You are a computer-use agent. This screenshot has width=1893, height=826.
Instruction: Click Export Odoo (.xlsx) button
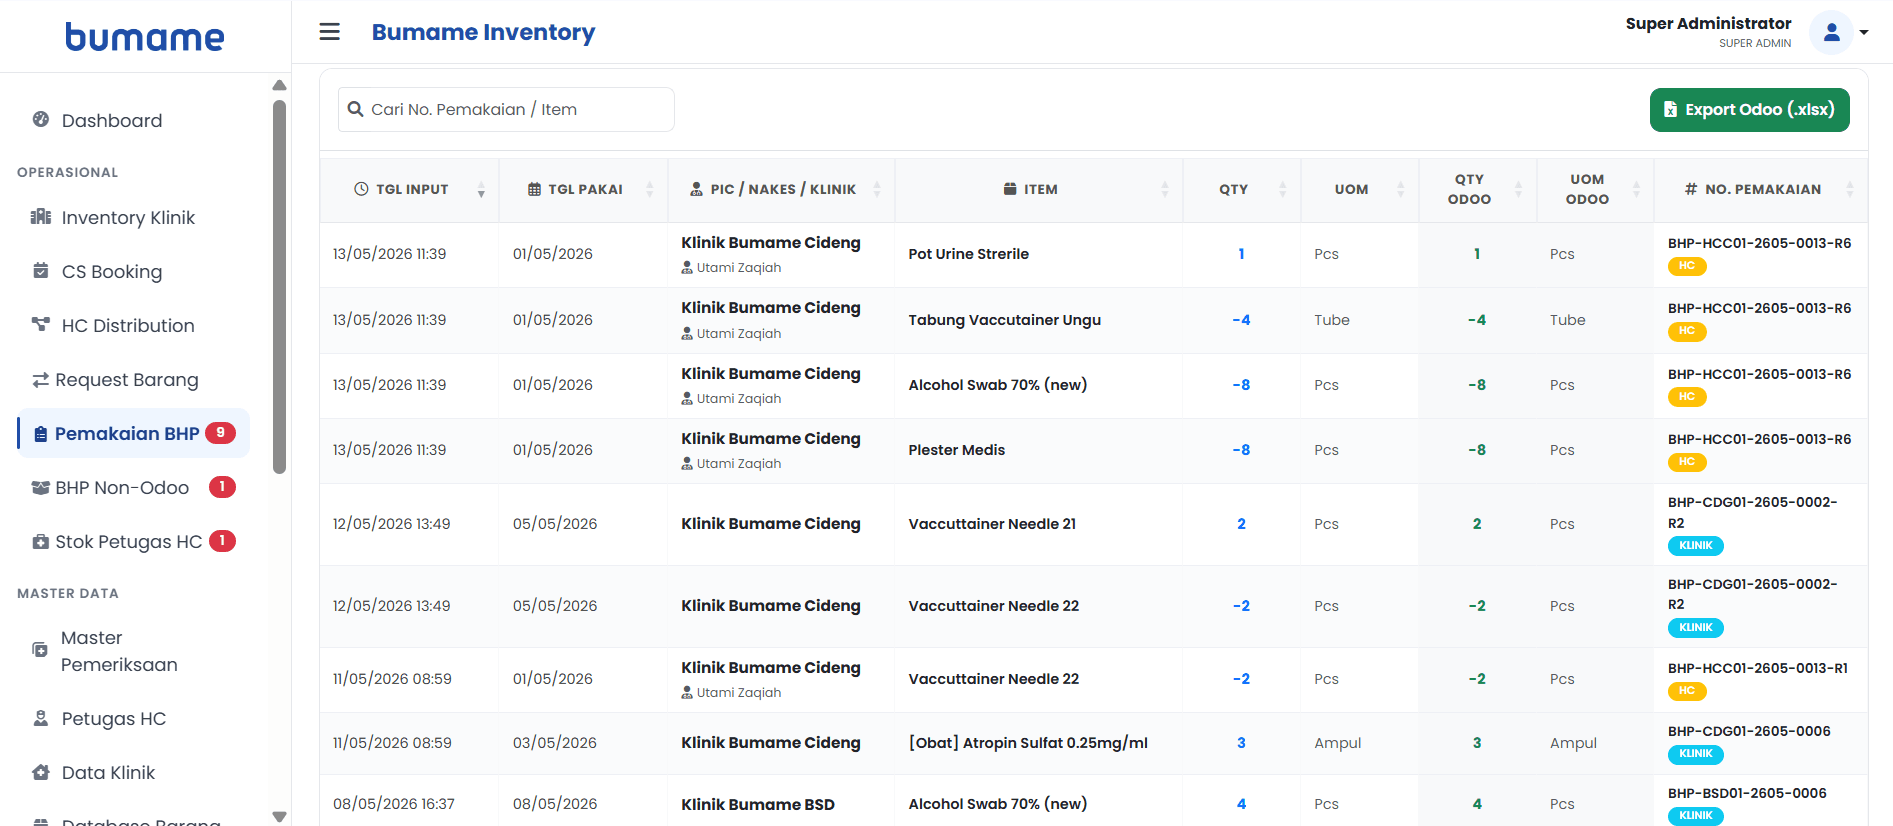[x=1749, y=110]
